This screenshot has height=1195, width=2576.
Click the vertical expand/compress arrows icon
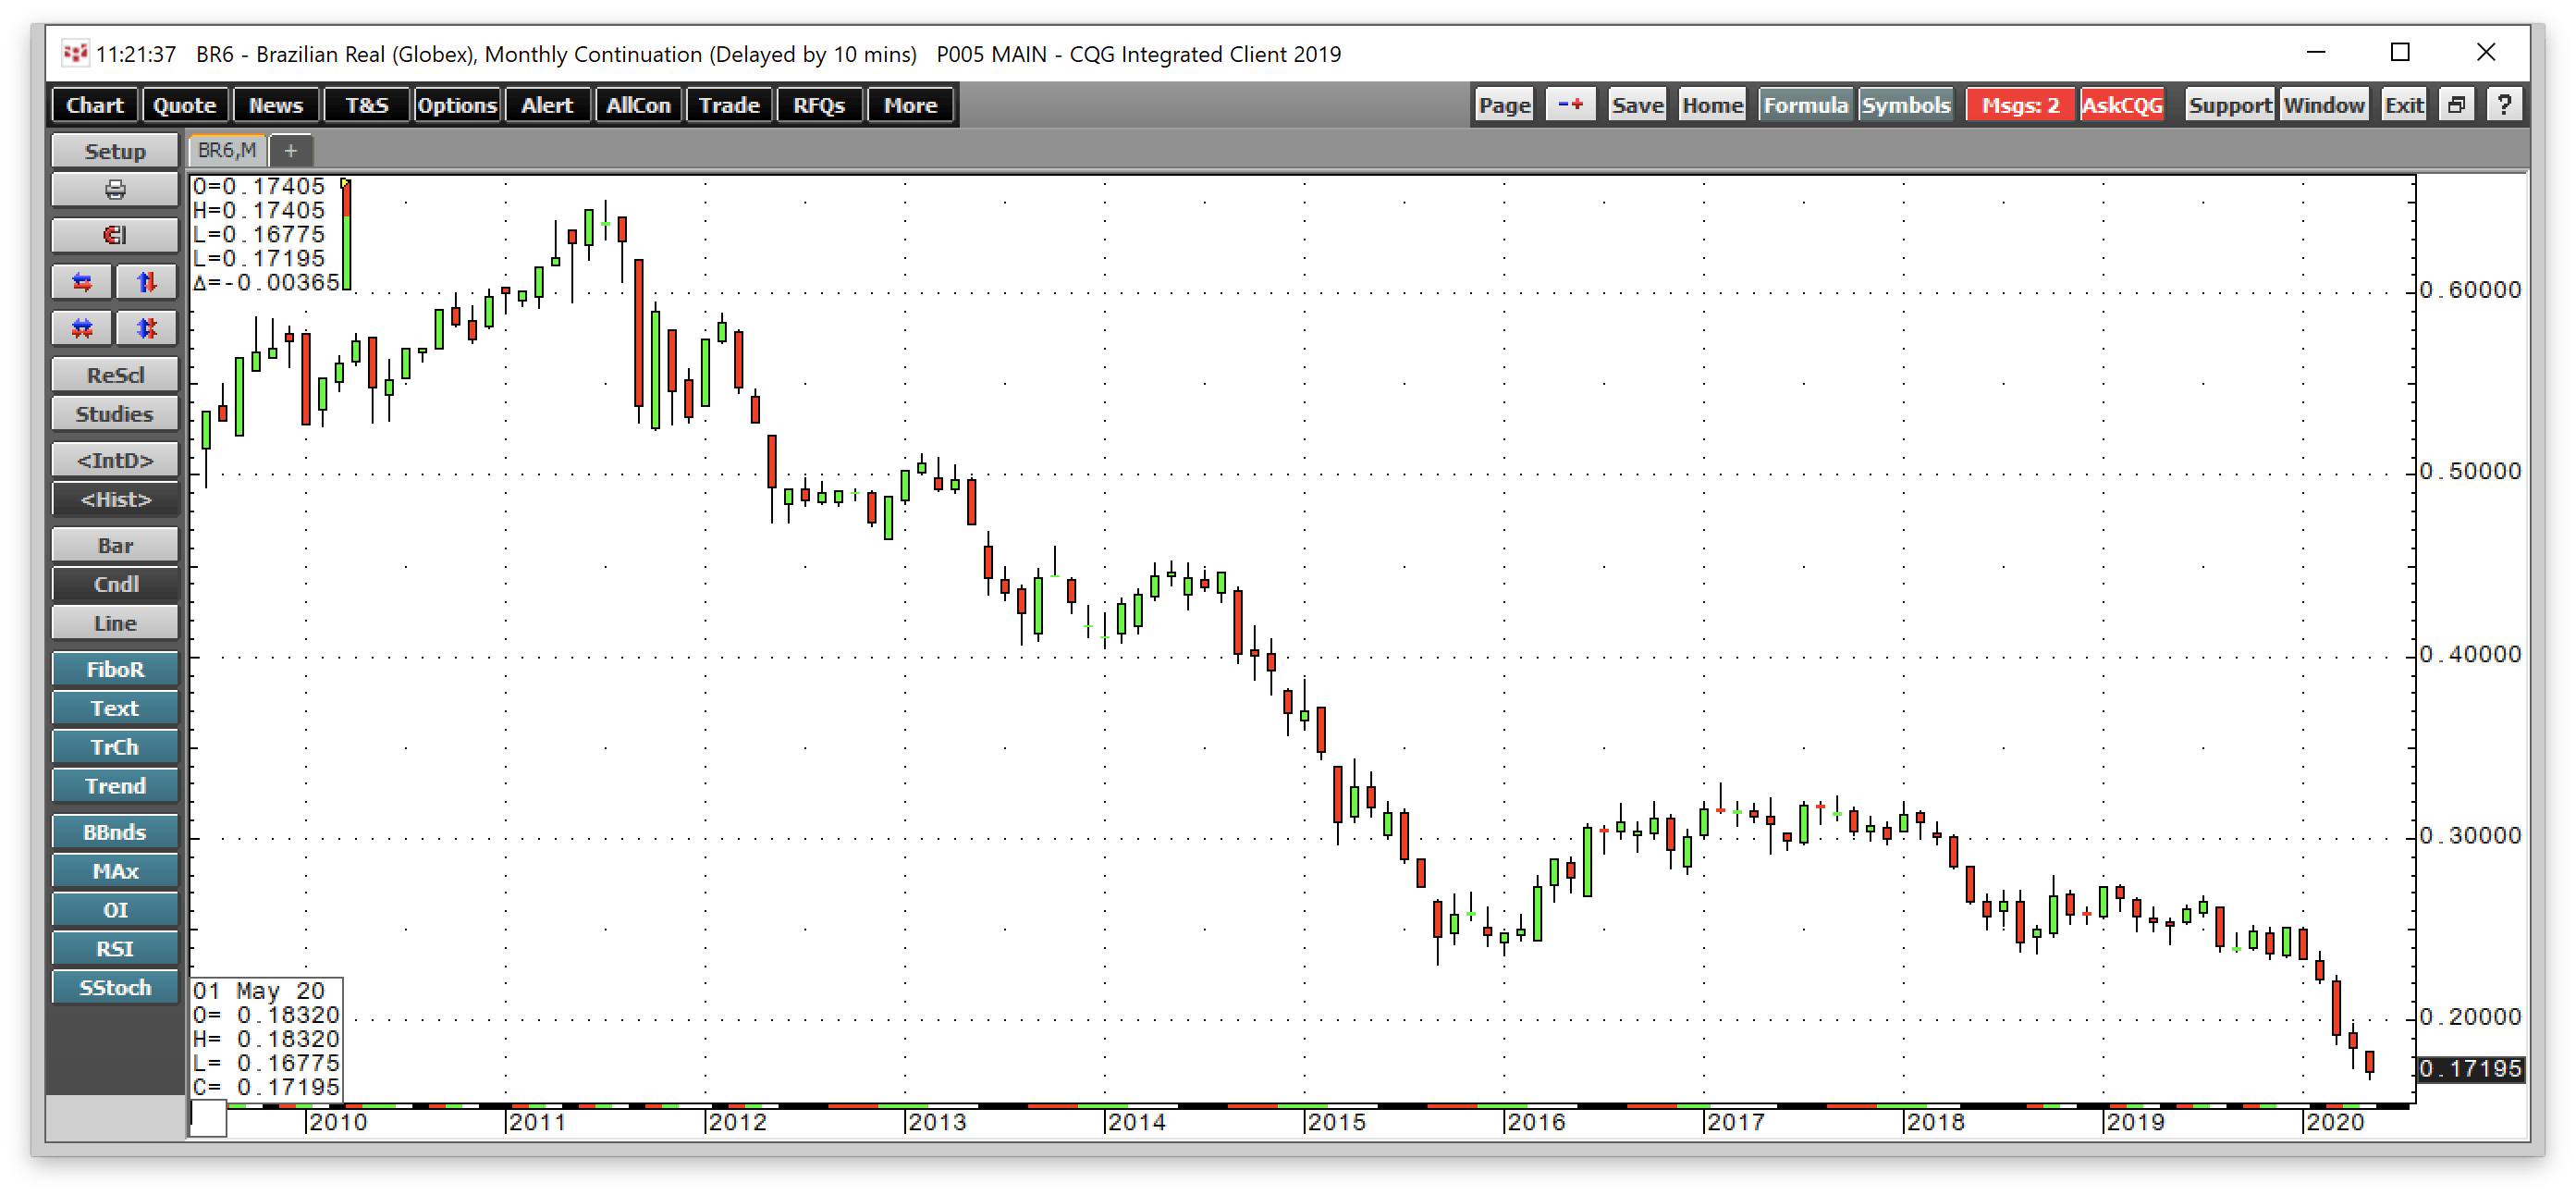coord(146,328)
